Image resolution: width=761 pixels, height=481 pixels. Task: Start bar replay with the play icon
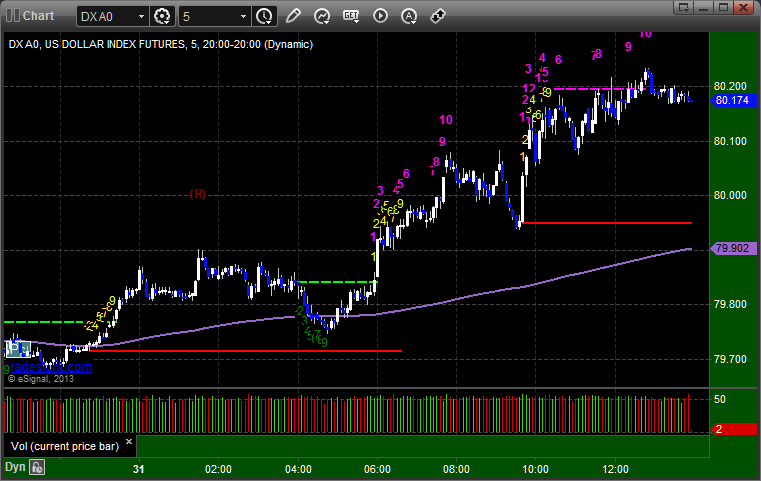pos(380,16)
